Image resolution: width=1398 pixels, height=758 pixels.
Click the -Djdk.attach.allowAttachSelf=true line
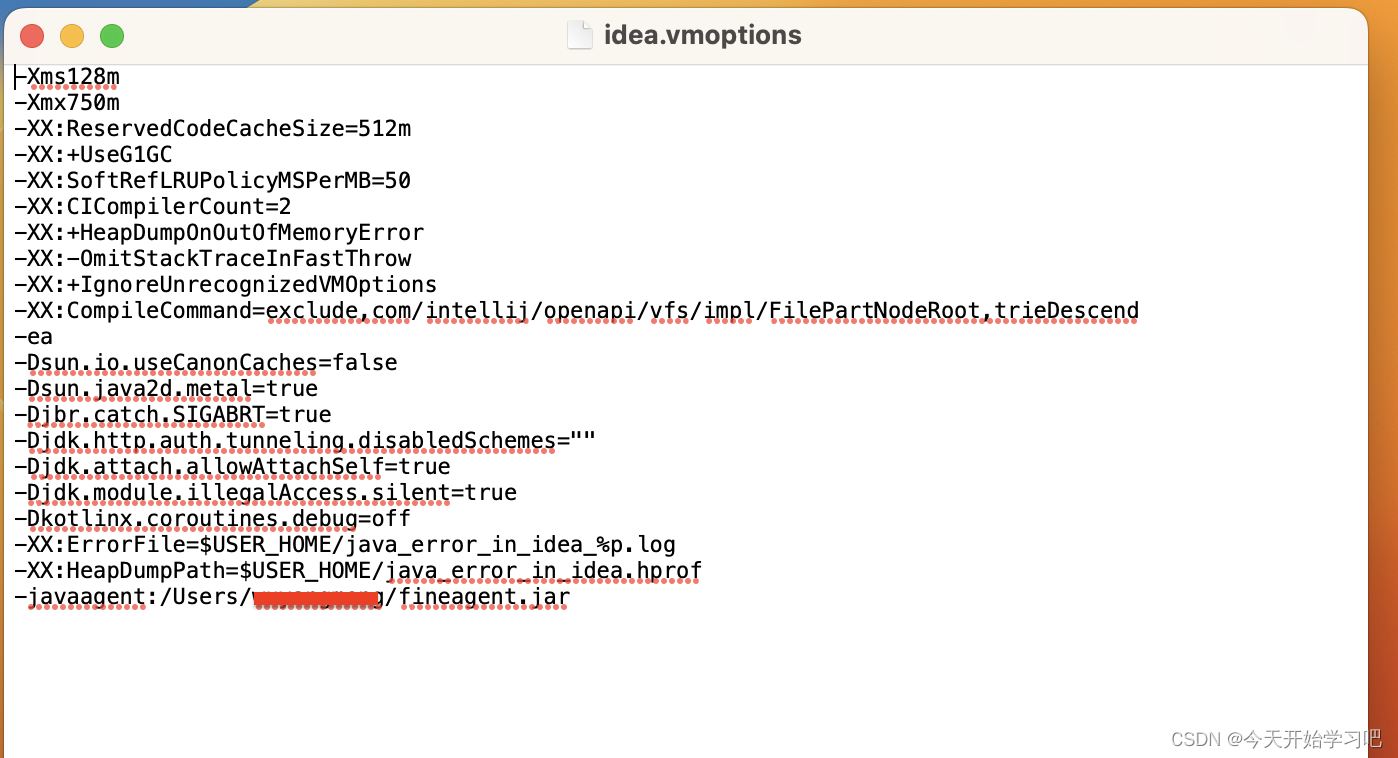[232, 467]
